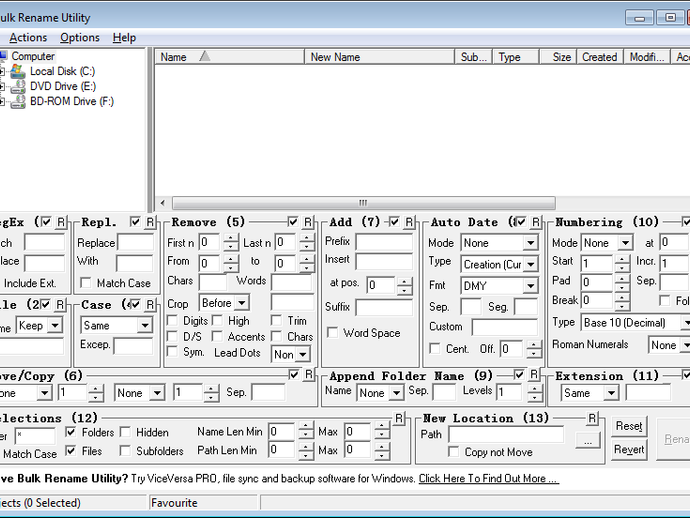Viewport: 690px width, 518px height.
Task: Click file list horizontal scrollbar thumb
Action: pos(363,203)
